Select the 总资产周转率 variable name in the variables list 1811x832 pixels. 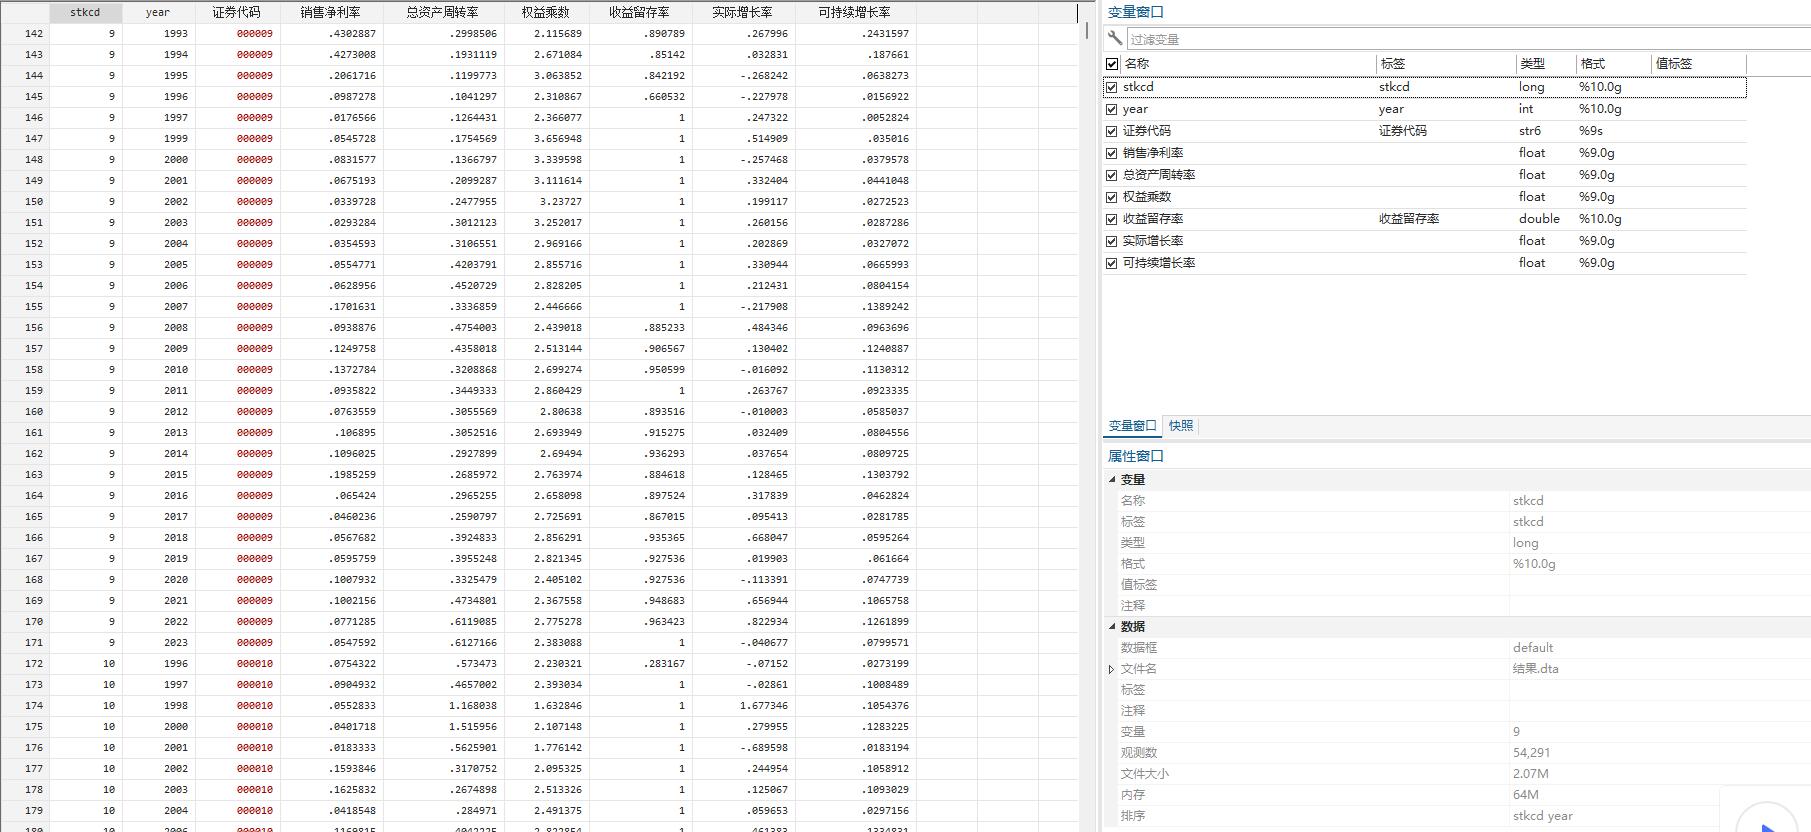point(1159,175)
